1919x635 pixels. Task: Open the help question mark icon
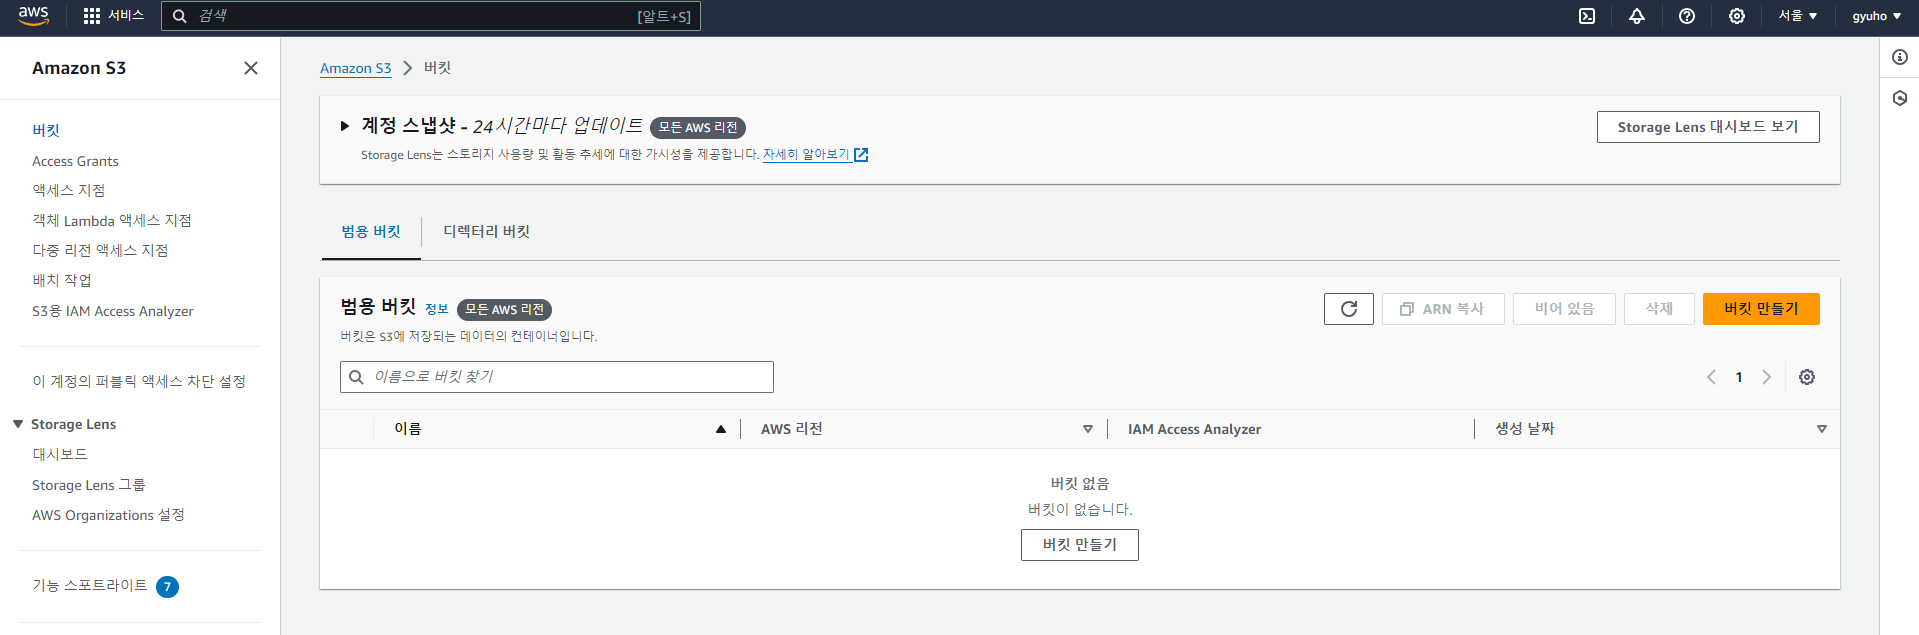pyautogui.click(x=1687, y=16)
